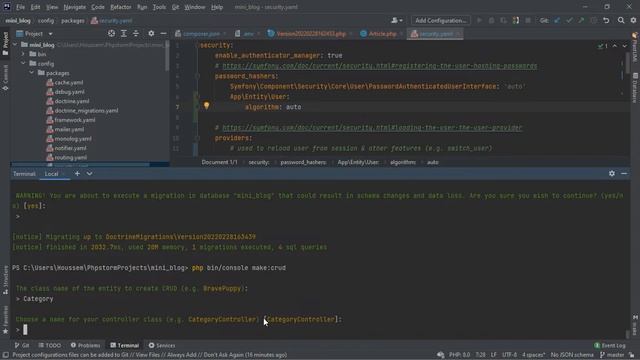This screenshot has height=360, width=640.
Task: Click the Add Configuration button
Action: [441, 20]
